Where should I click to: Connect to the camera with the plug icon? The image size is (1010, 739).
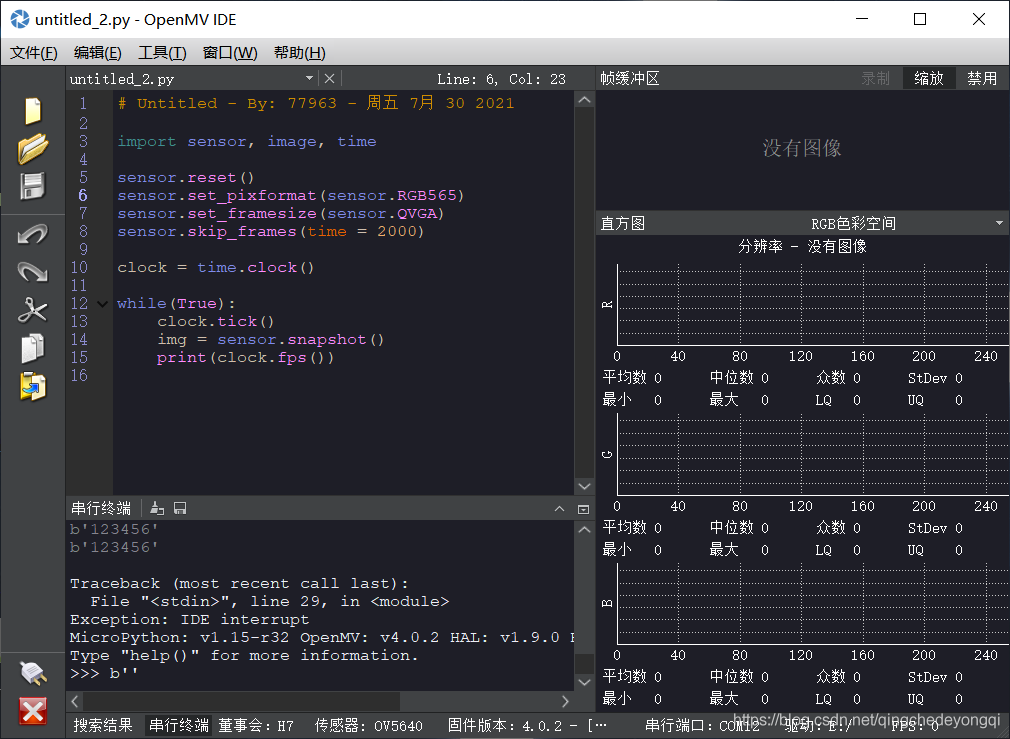tap(32, 673)
